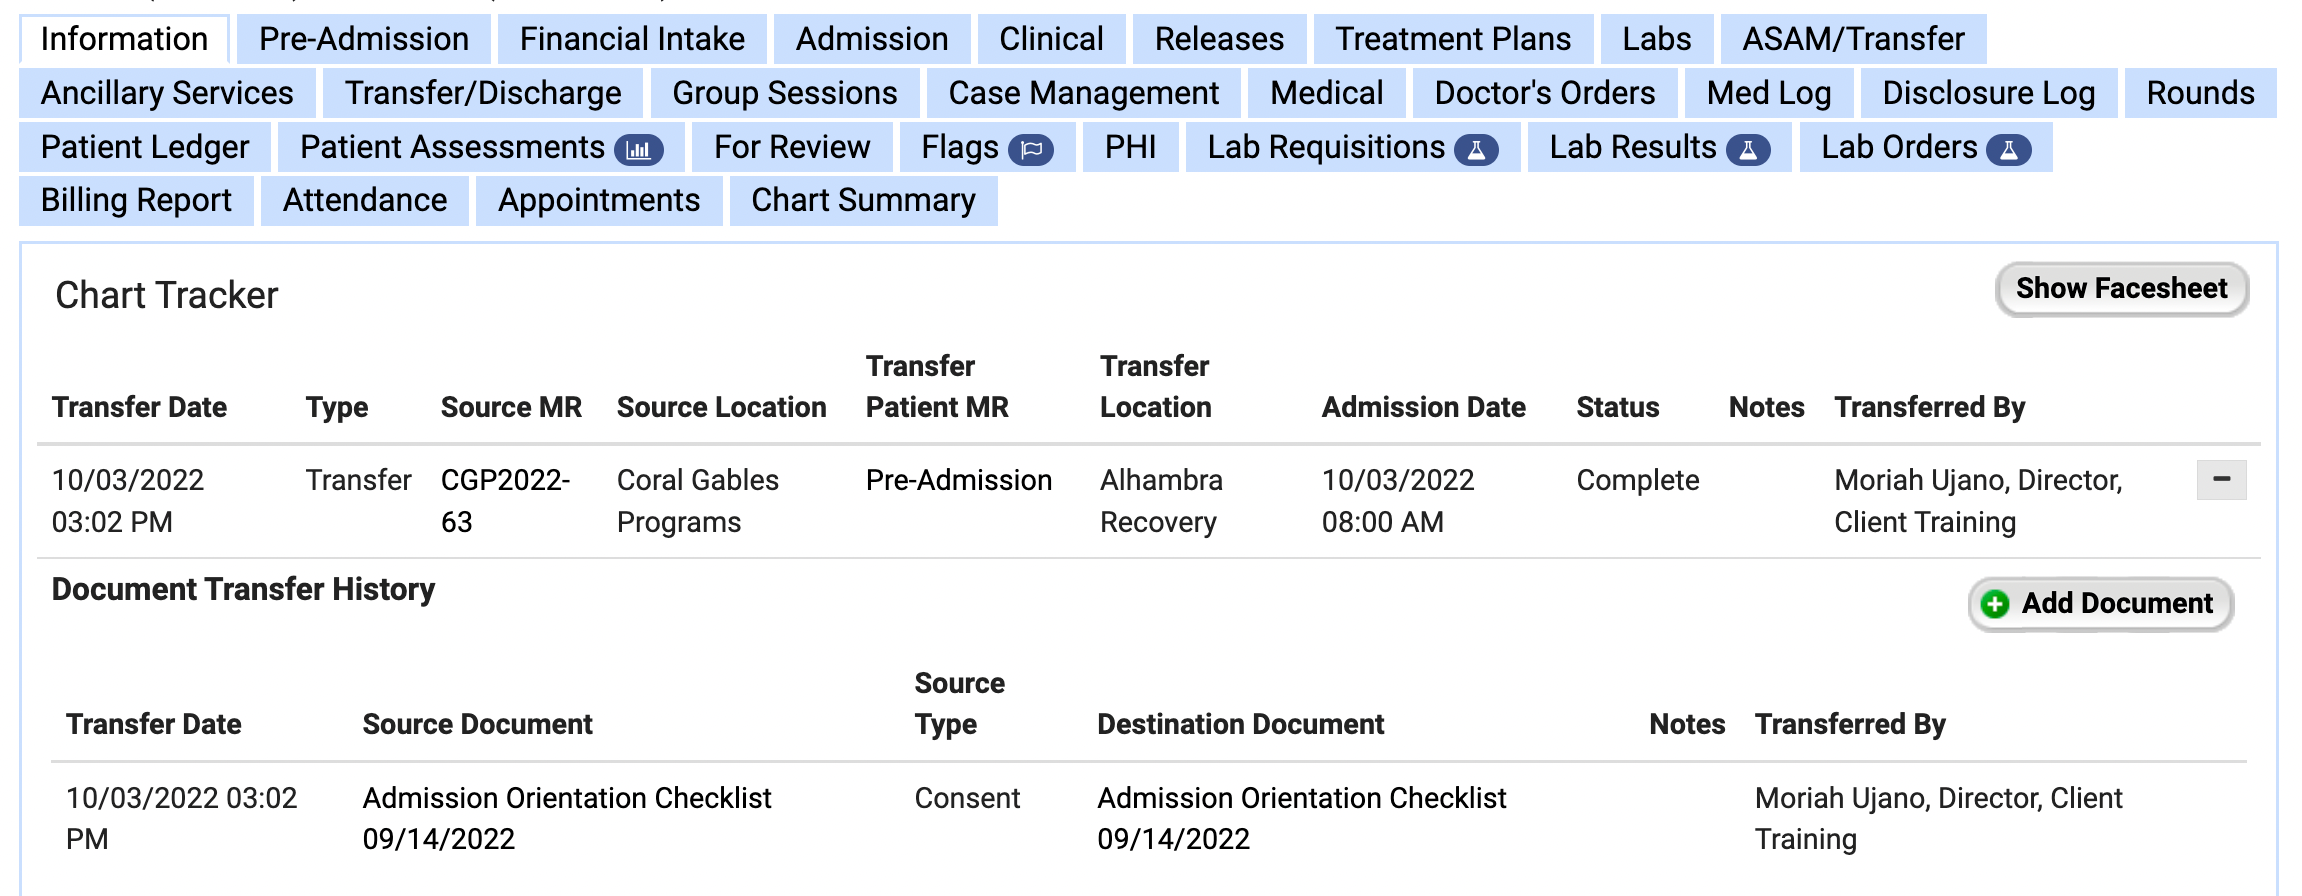Select the Treatment Plans tab

tap(1453, 38)
